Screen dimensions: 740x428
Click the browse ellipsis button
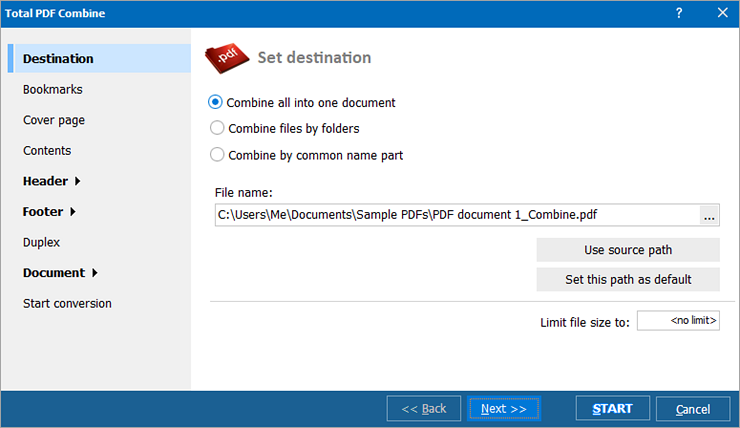click(709, 215)
